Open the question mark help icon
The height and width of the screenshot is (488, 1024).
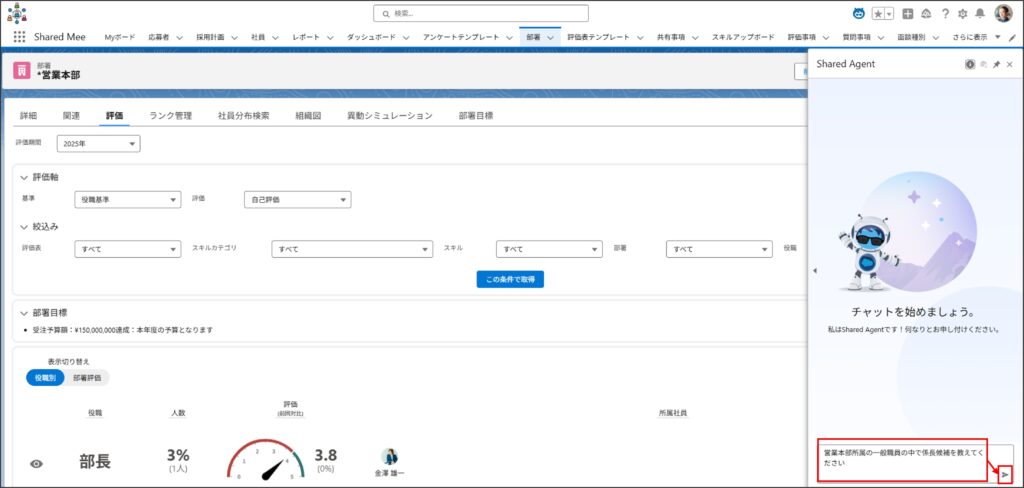(945, 14)
